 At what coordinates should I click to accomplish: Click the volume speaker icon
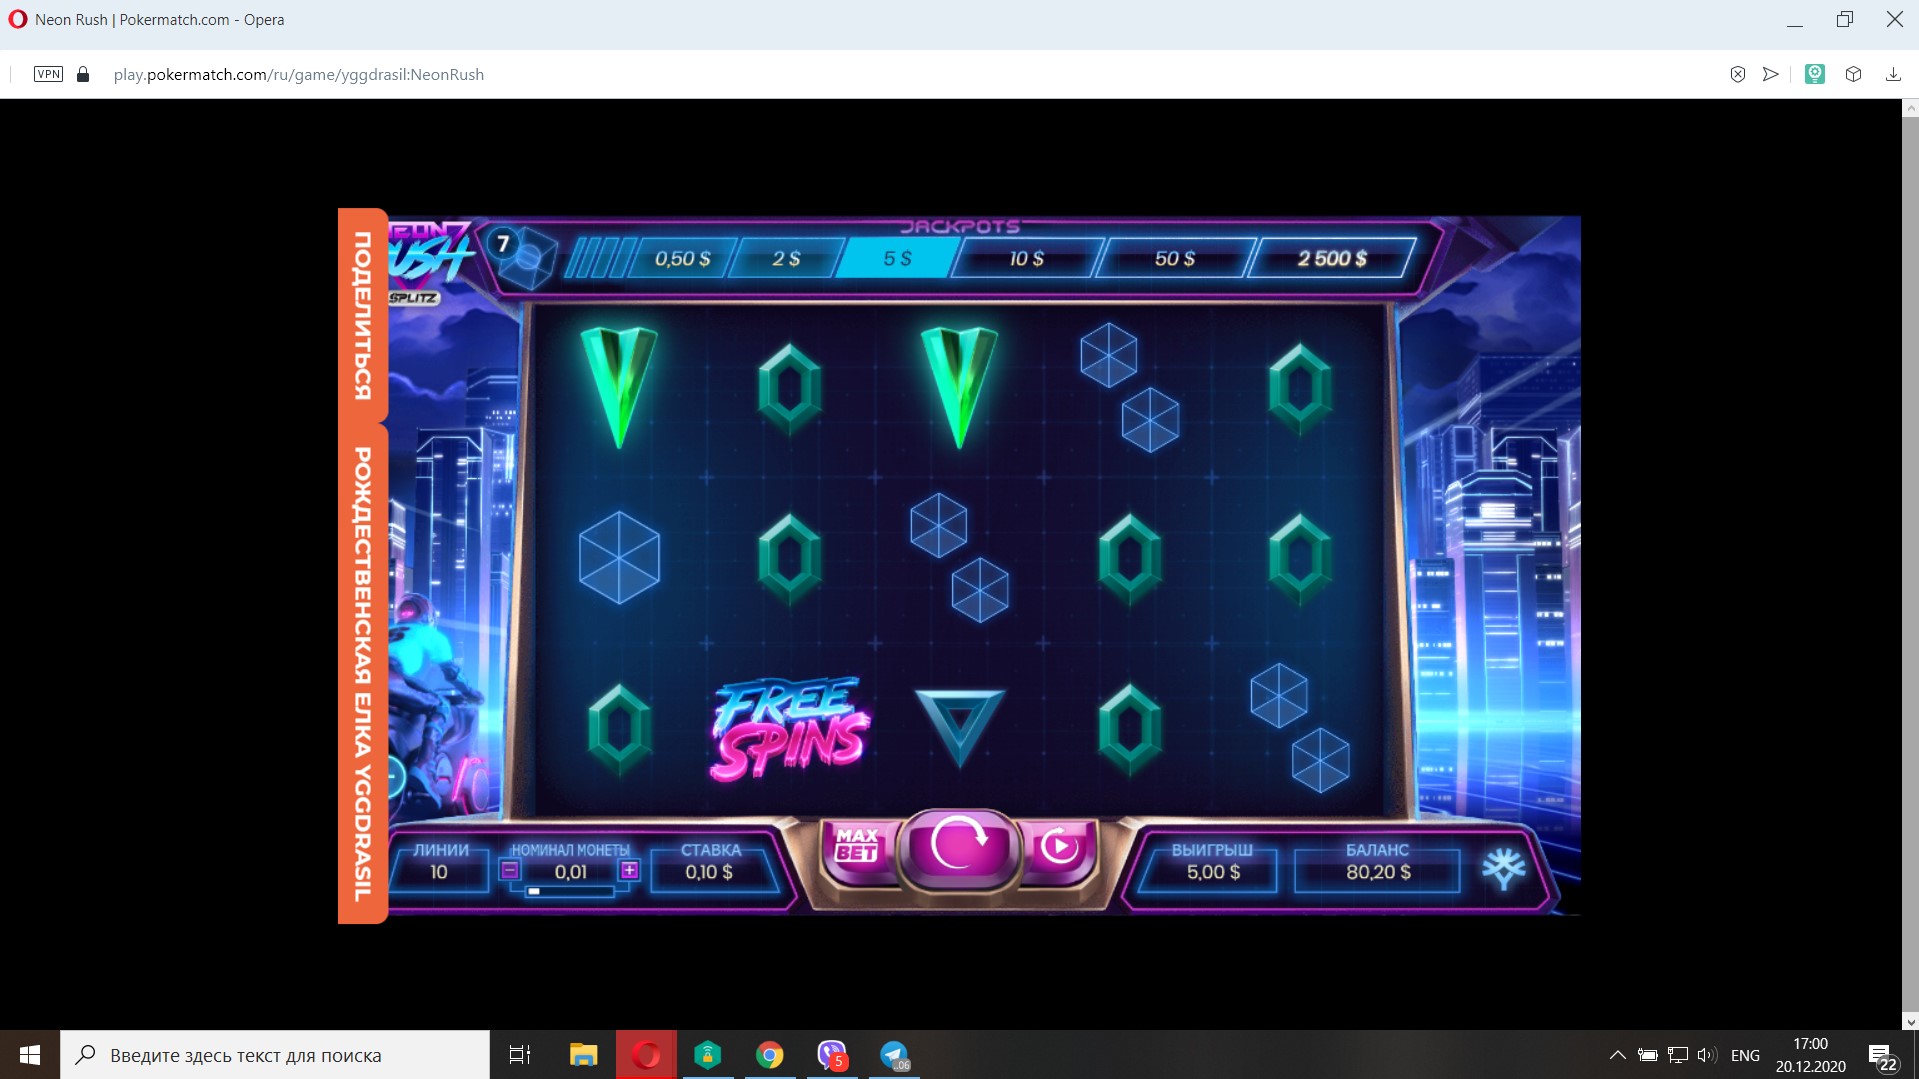1707,1055
